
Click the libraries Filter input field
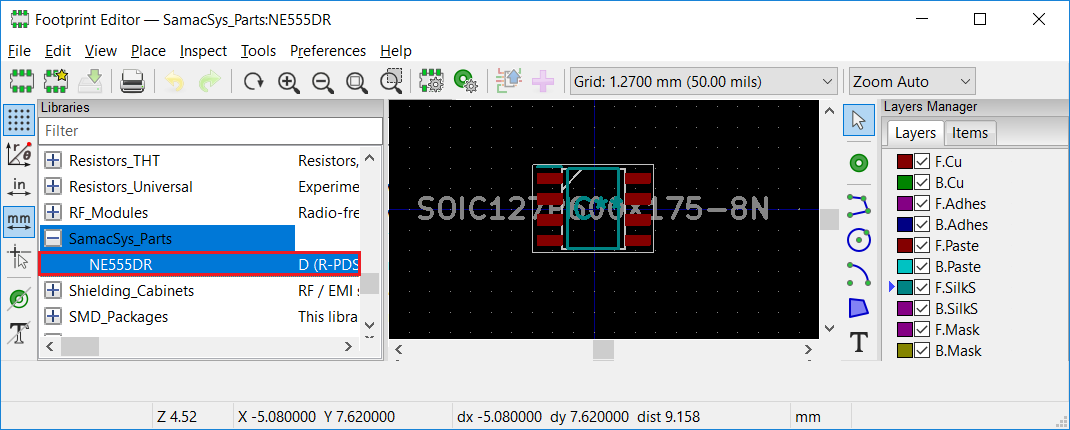point(211,130)
